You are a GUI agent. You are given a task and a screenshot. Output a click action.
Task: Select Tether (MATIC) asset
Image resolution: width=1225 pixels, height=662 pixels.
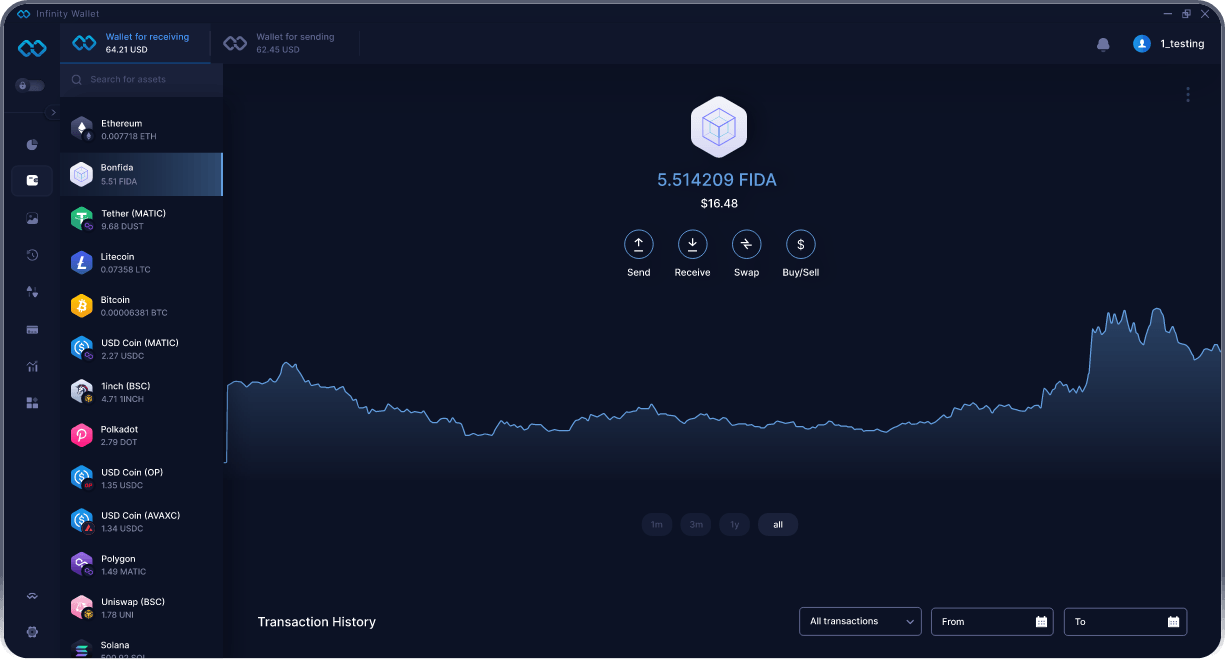click(141, 220)
